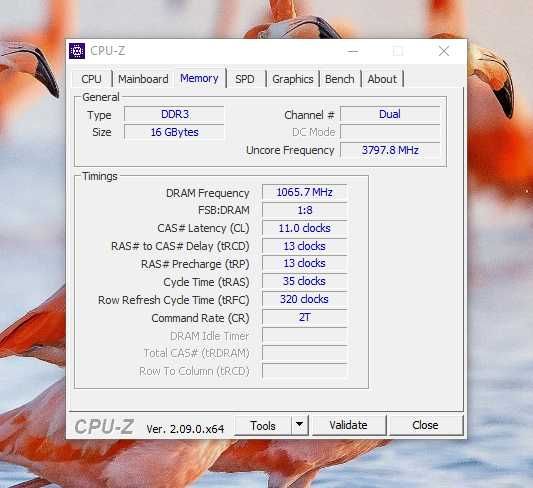Image resolution: width=533 pixels, height=488 pixels.
Task: Click the RAS# to CAS# Delay label
Action: tap(180, 246)
